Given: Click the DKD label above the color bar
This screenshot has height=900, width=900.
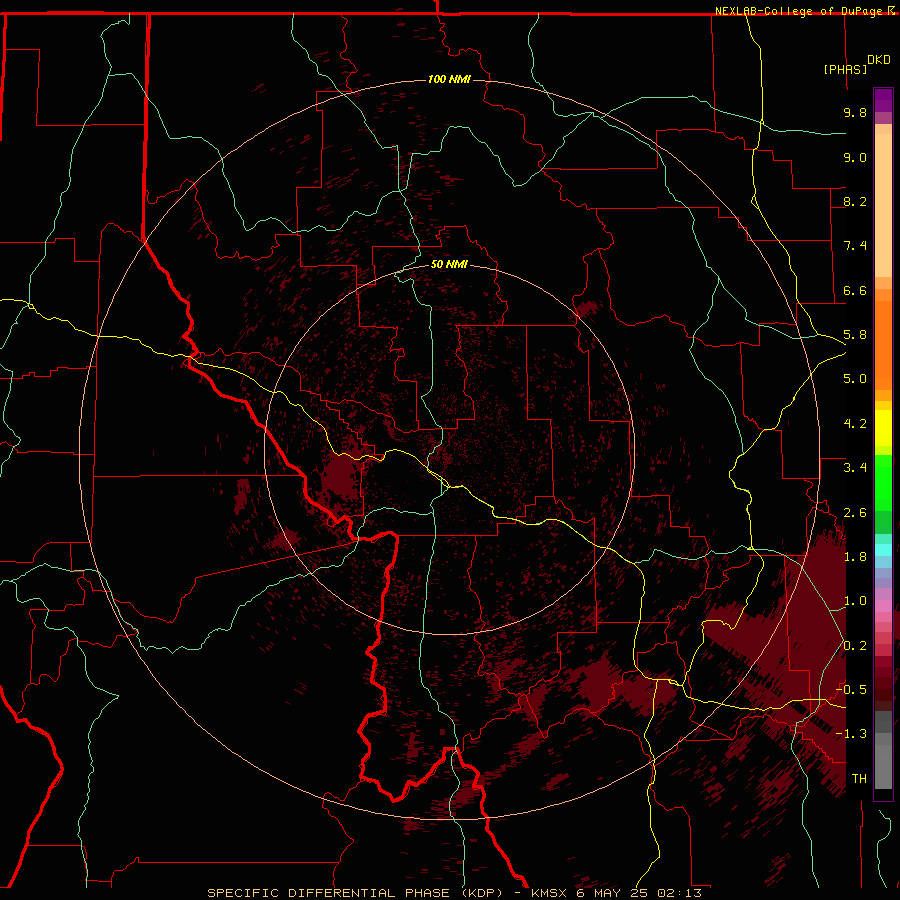Looking at the screenshot, I should tap(879, 60).
